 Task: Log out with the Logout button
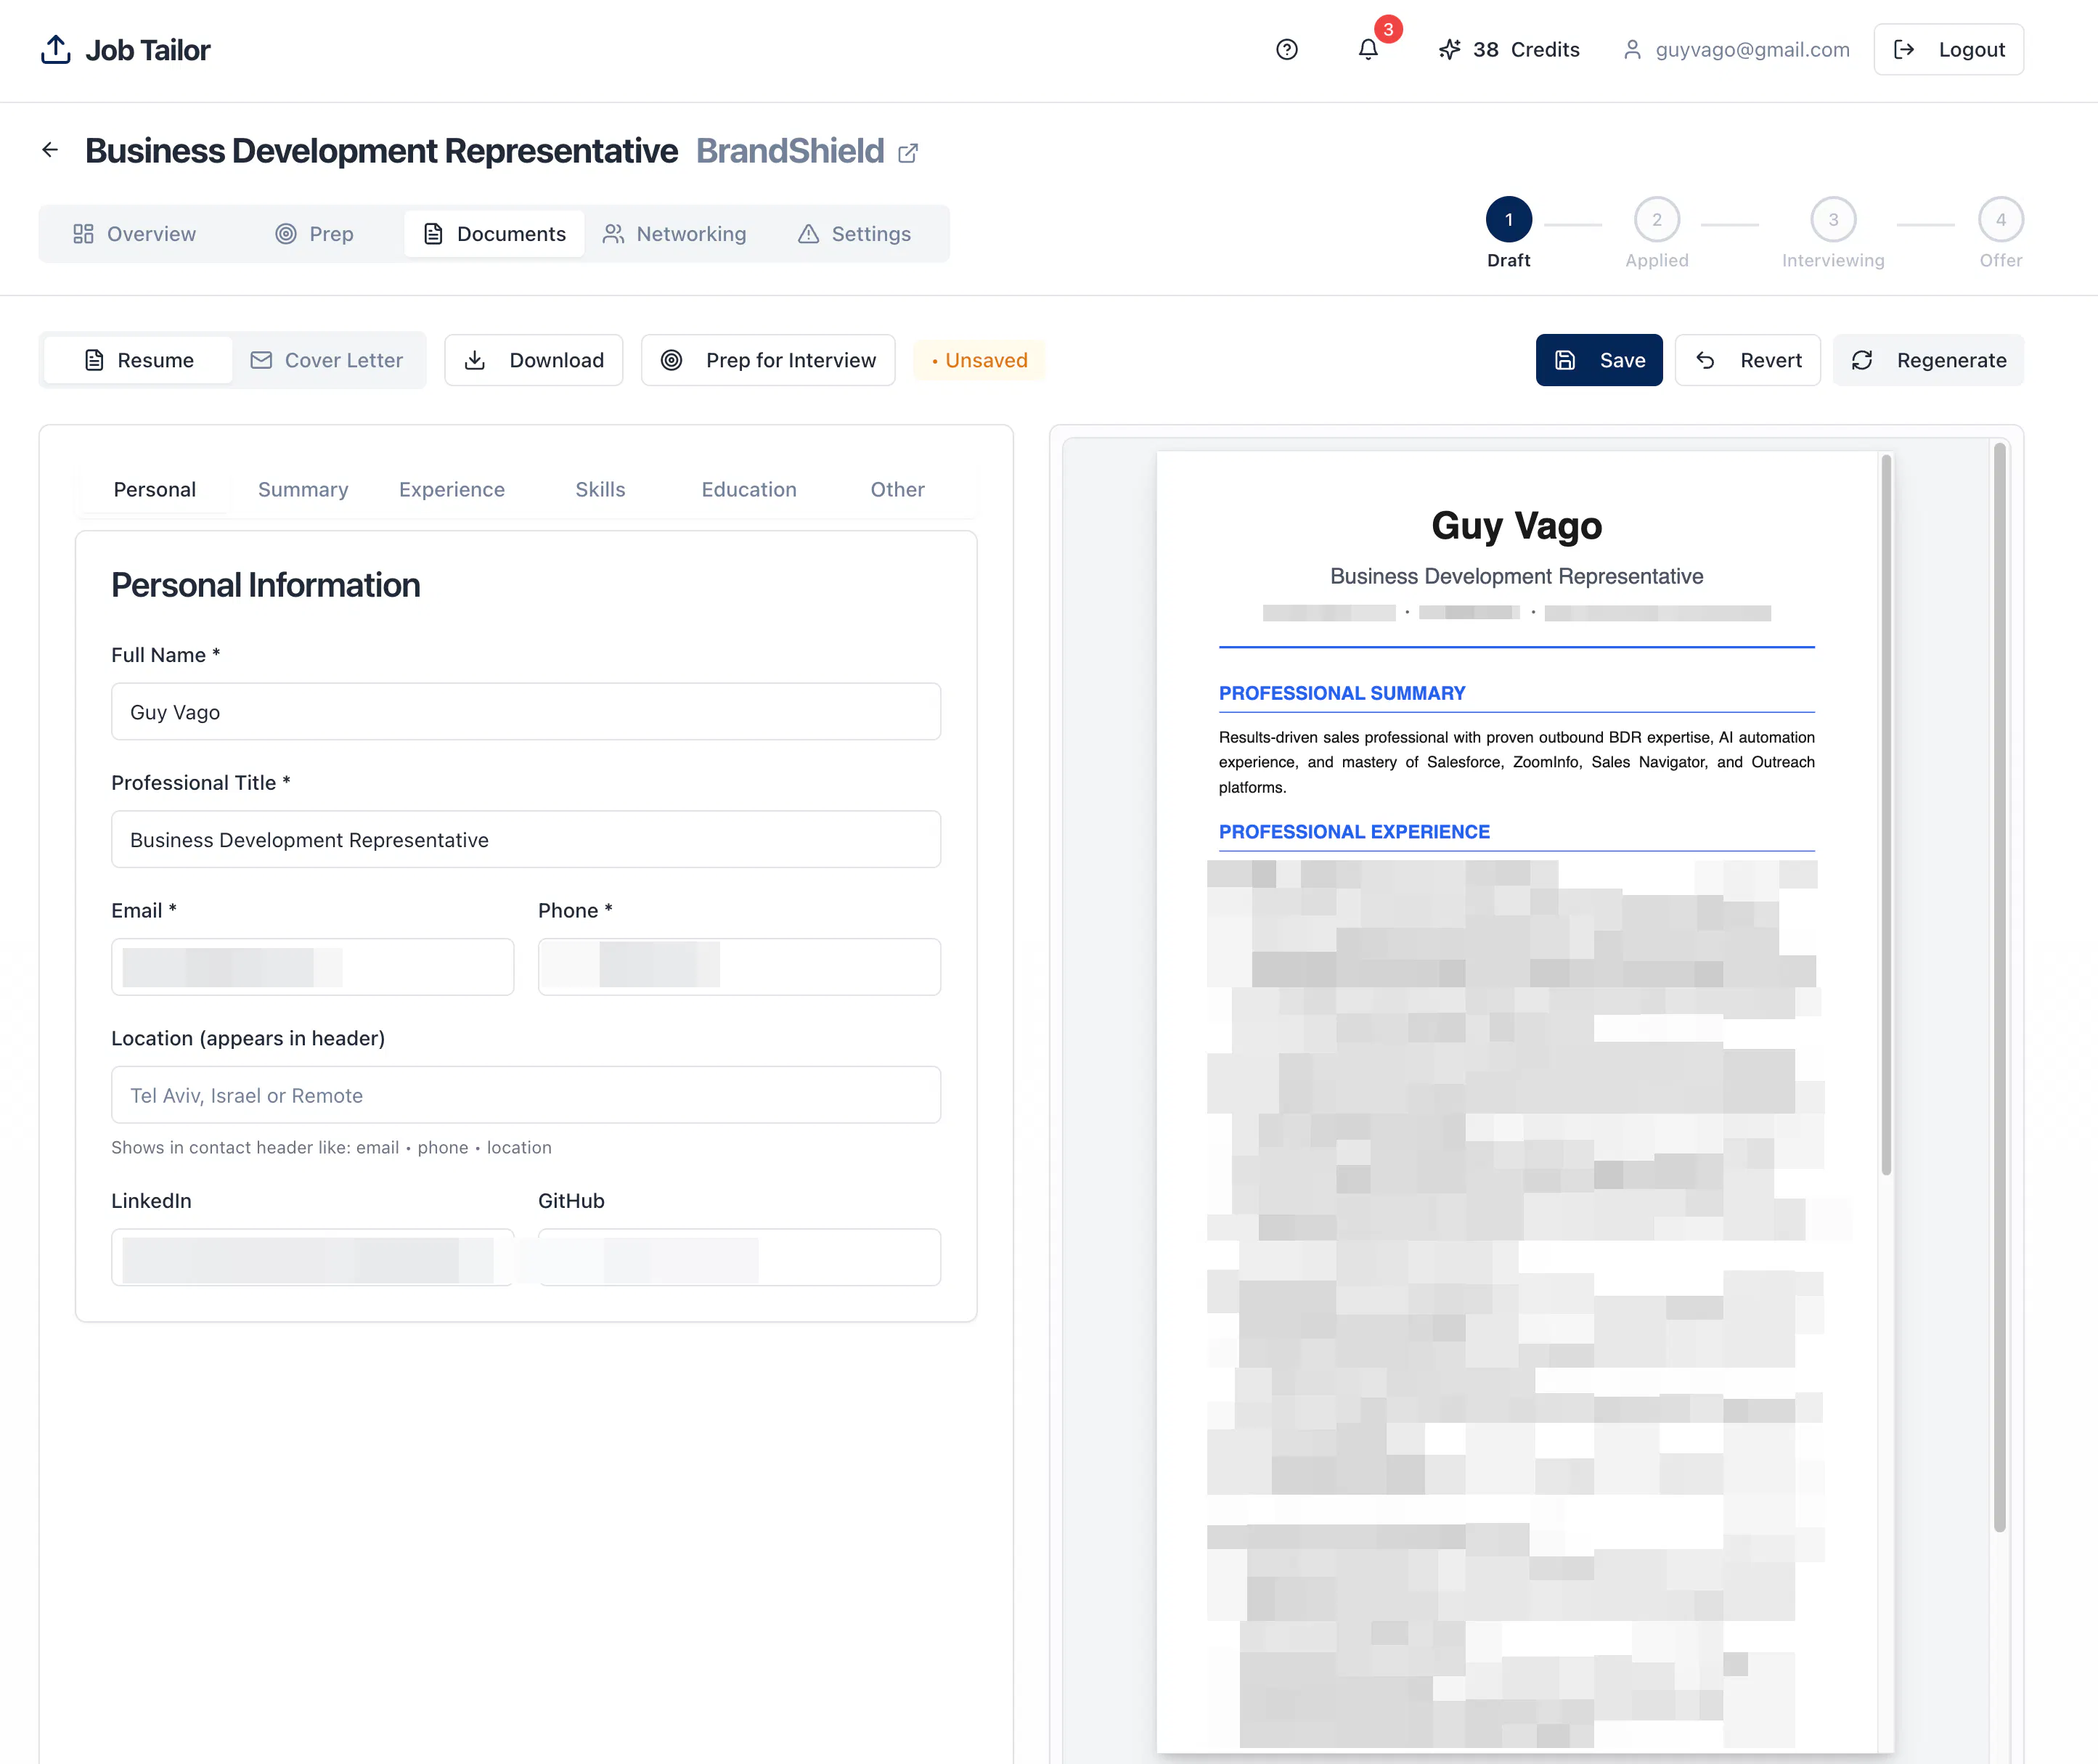pyautogui.click(x=1948, y=49)
